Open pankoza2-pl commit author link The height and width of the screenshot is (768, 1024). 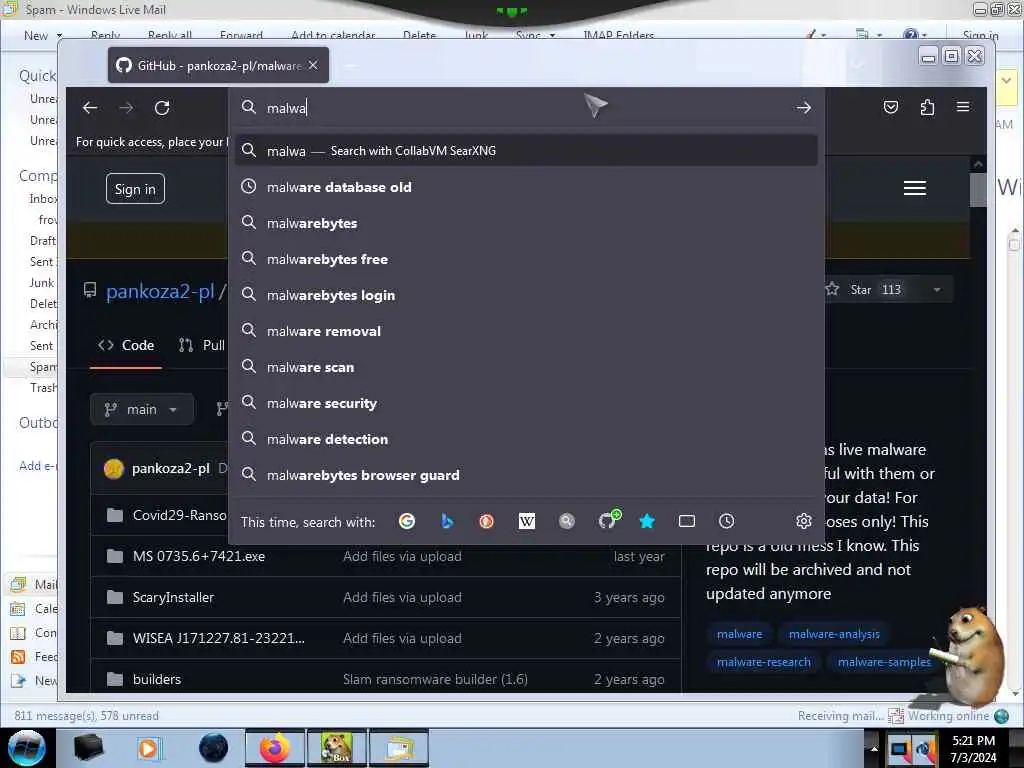[x=170, y=468]
